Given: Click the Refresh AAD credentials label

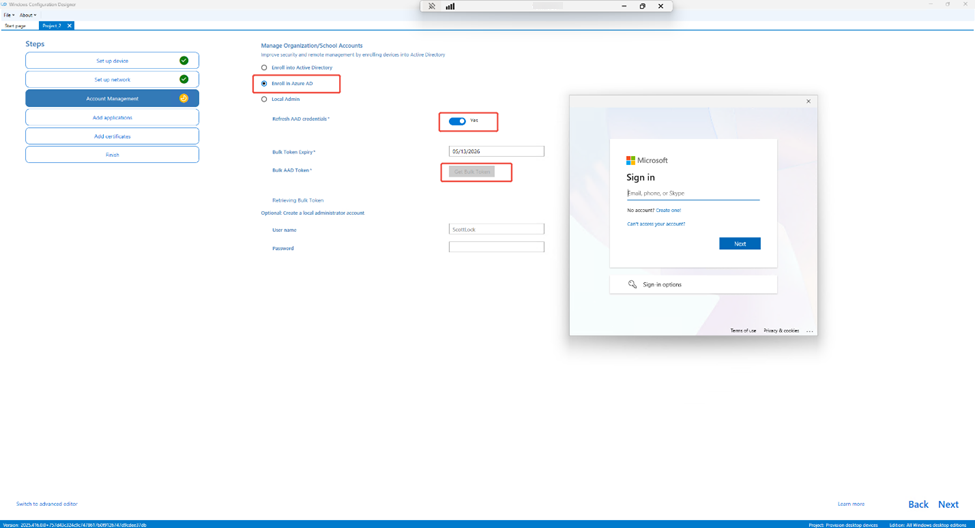Looking at the screenshot, I should [x=300, y=119].
